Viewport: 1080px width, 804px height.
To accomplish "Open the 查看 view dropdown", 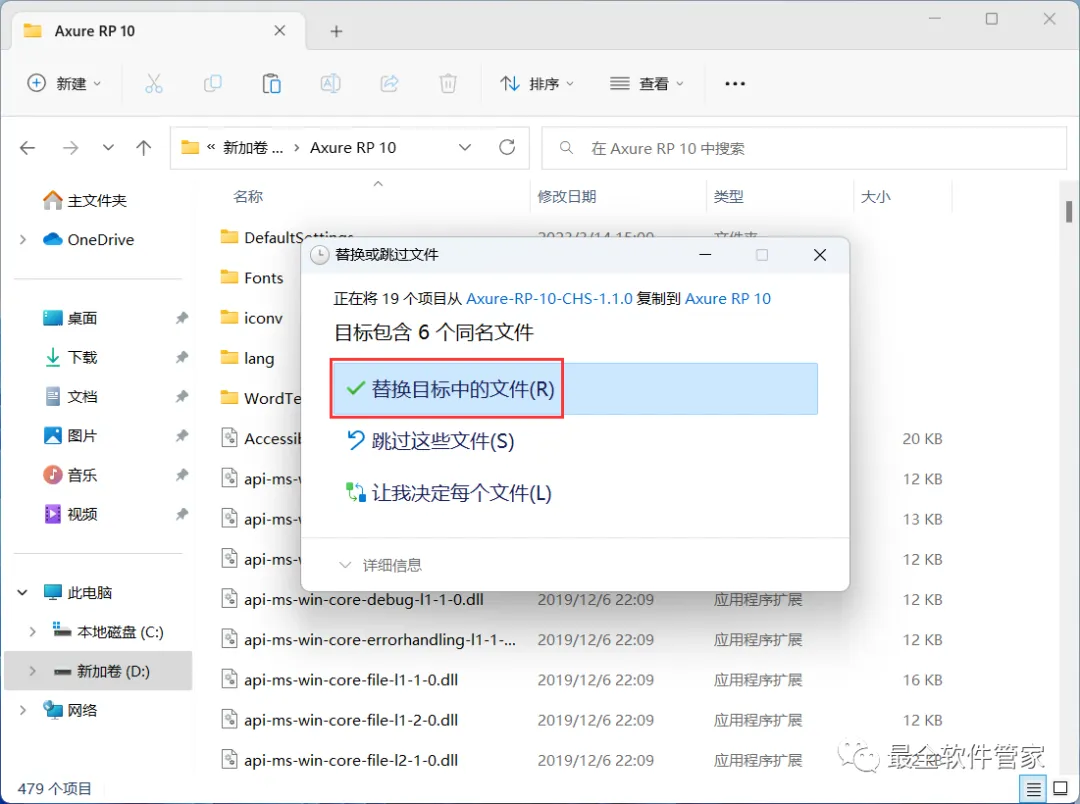I will click(646, 83).
